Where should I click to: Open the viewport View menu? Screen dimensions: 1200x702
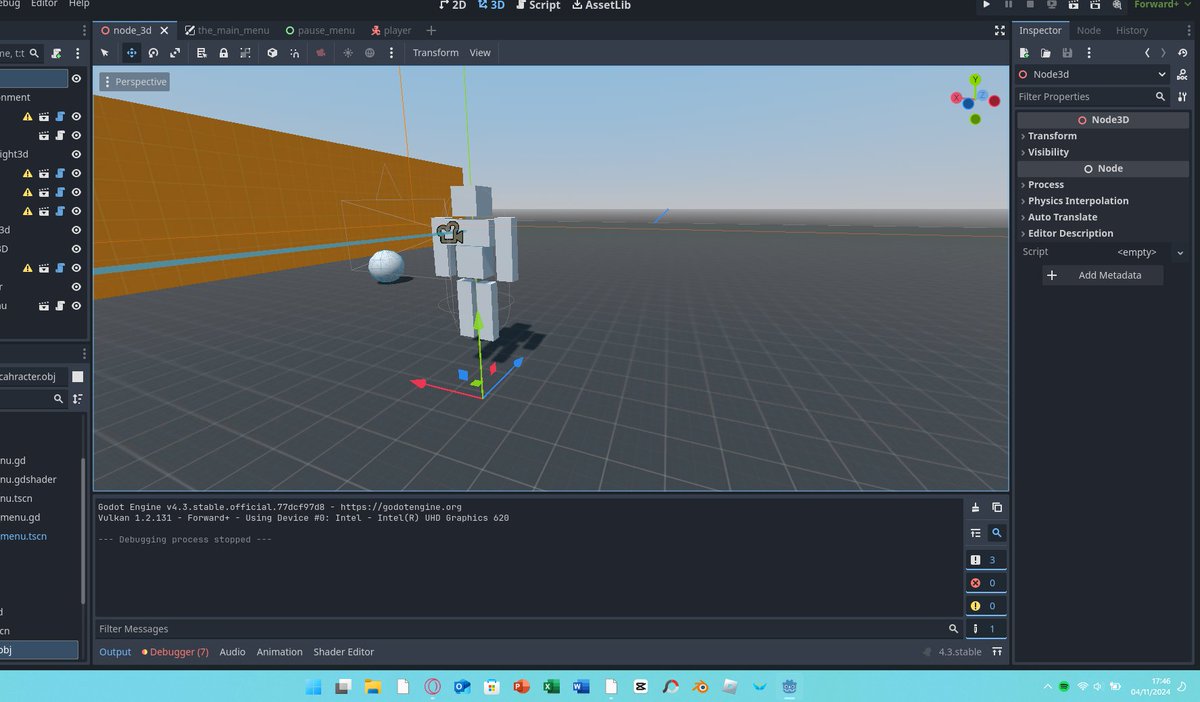[480, 53]
